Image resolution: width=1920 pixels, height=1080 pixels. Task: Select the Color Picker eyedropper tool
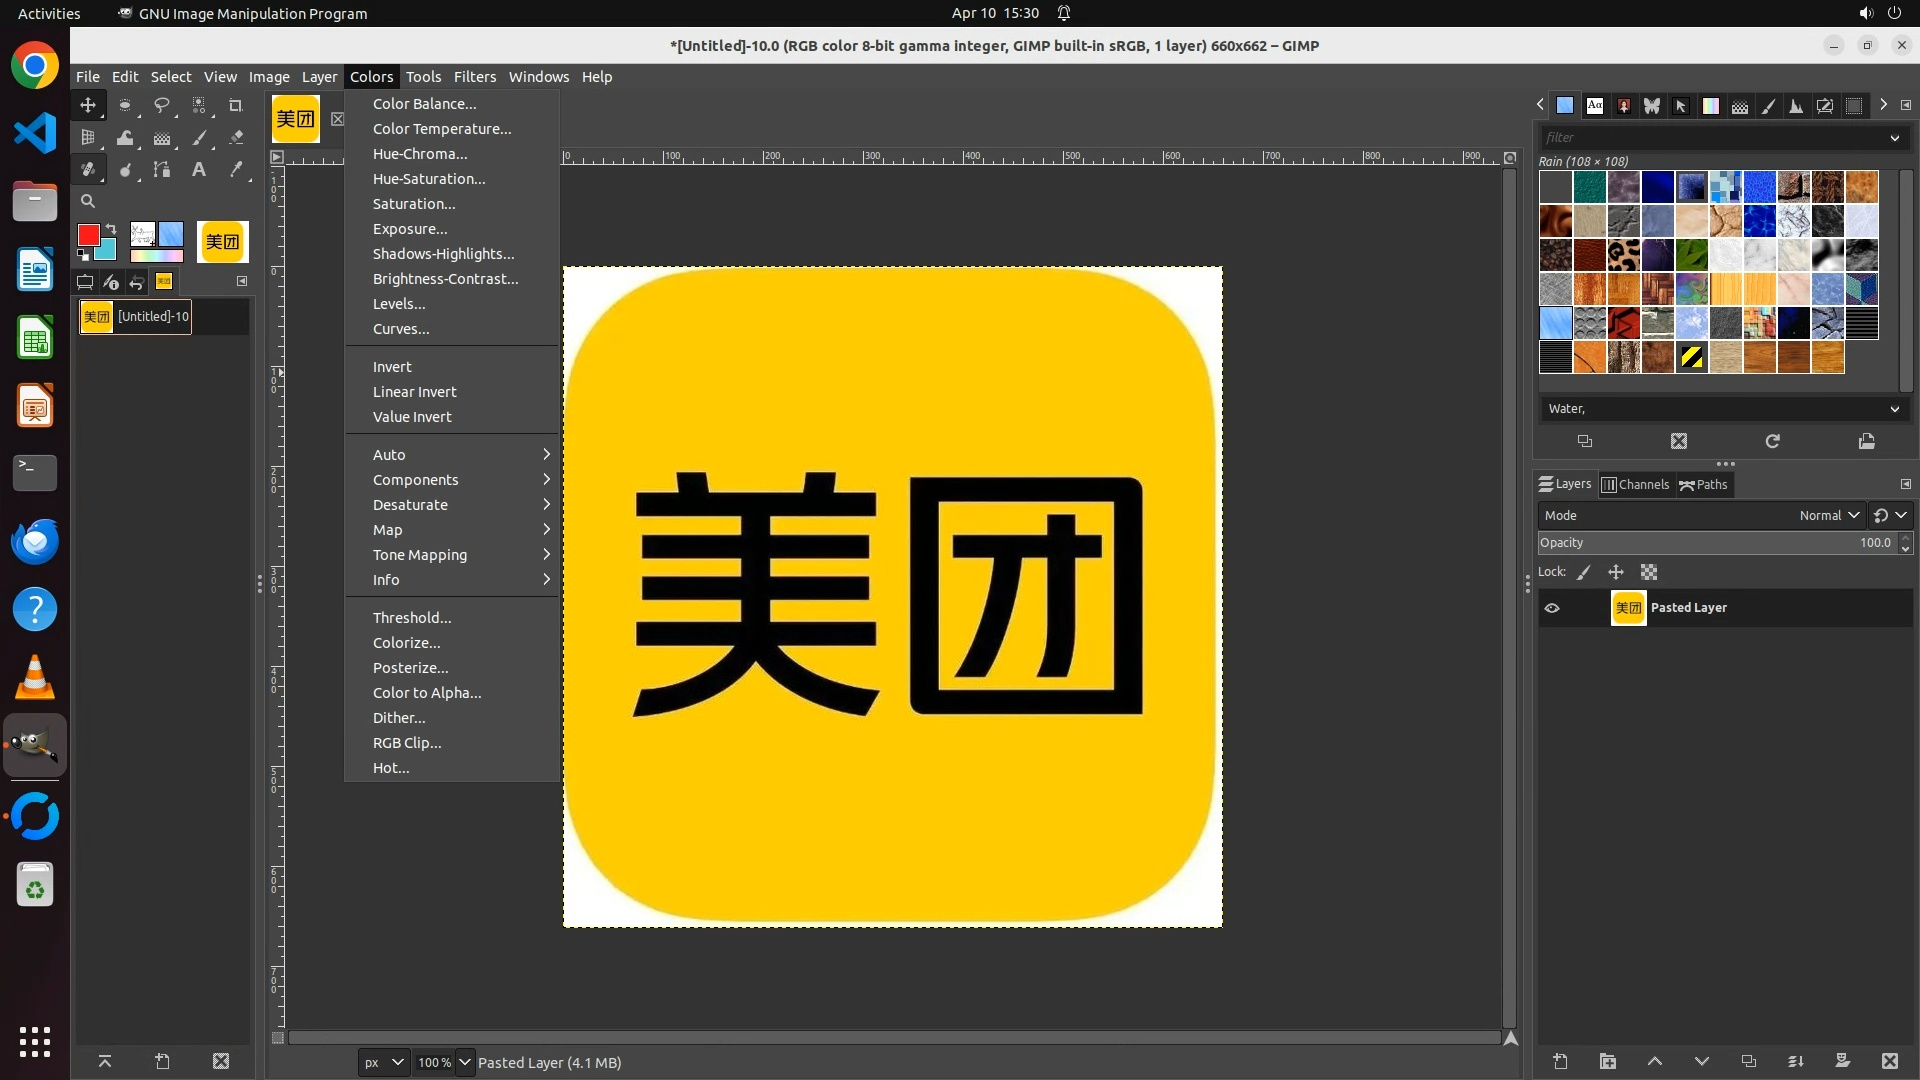(x=236, y=170)
